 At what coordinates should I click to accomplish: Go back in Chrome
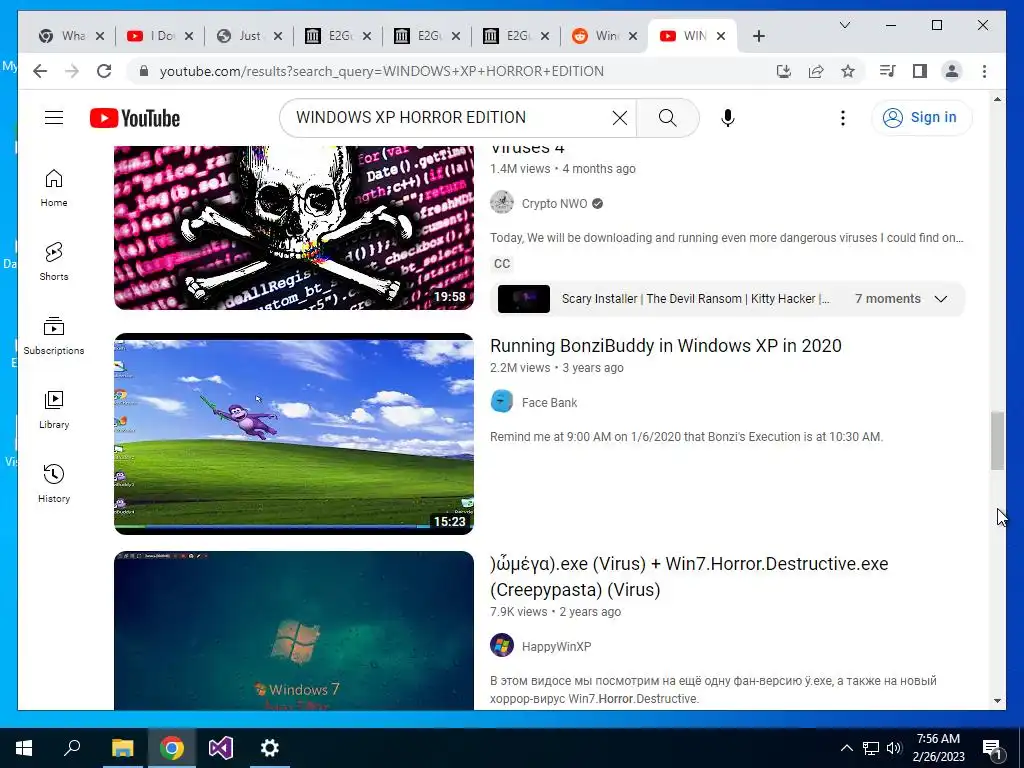(x=40, y=71)
